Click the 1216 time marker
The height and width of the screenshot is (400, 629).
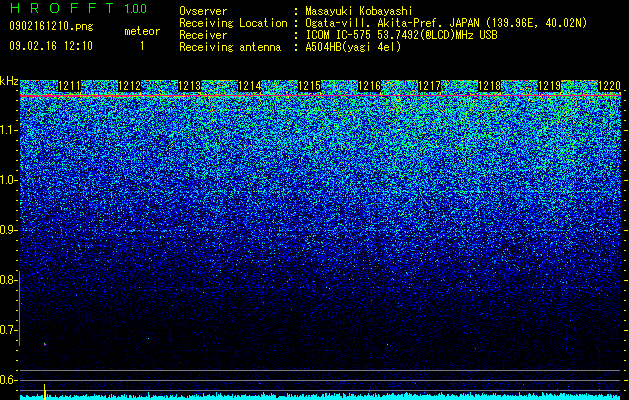pyautogui.click(x=369, y=86)
